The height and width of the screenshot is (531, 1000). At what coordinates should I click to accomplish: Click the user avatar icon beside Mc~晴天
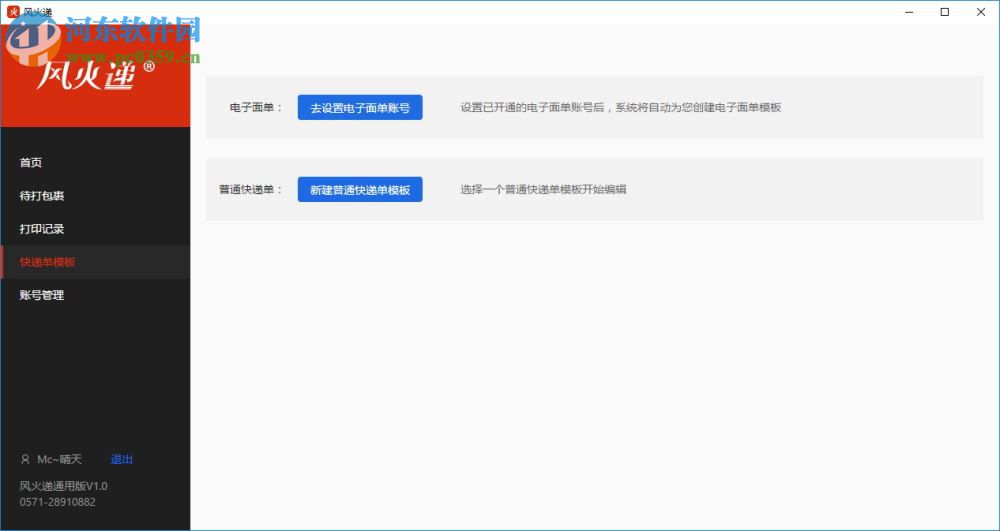click(26, 460)
